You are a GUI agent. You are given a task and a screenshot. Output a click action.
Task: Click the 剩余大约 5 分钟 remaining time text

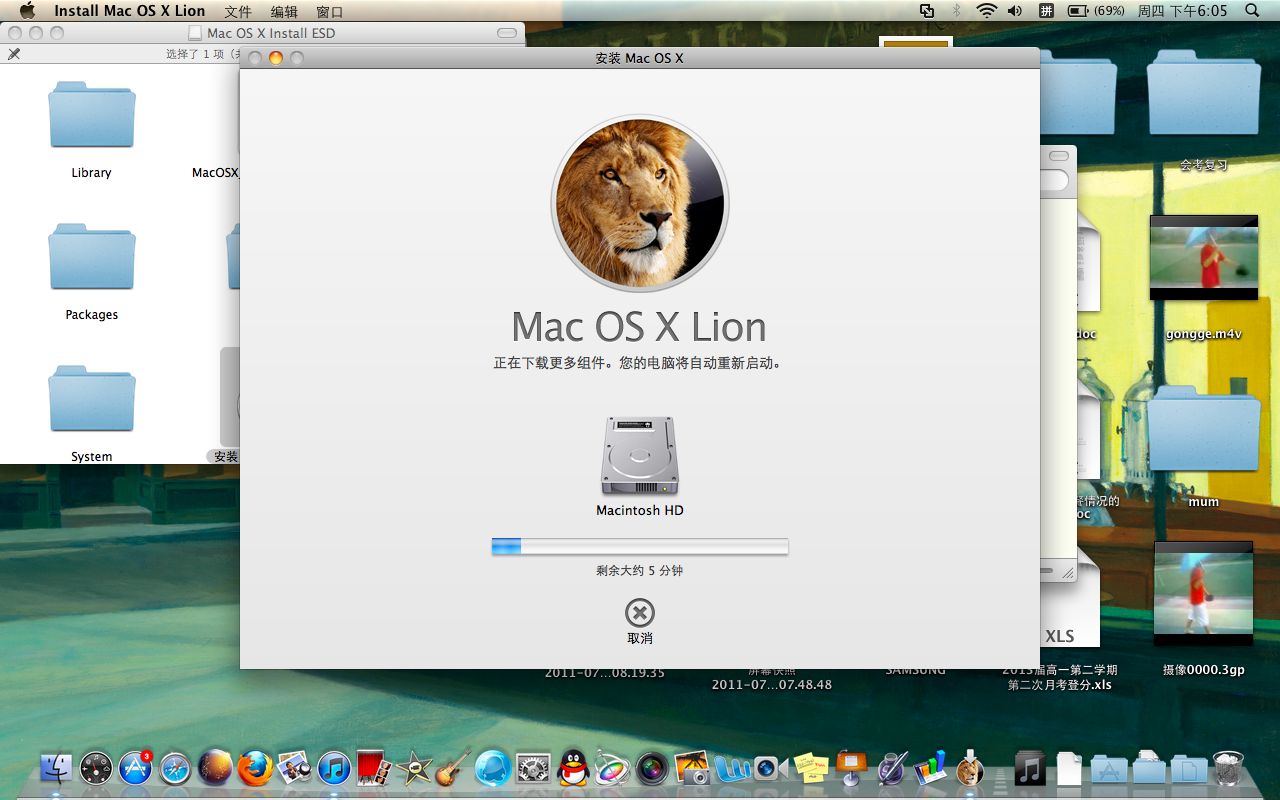640,570
